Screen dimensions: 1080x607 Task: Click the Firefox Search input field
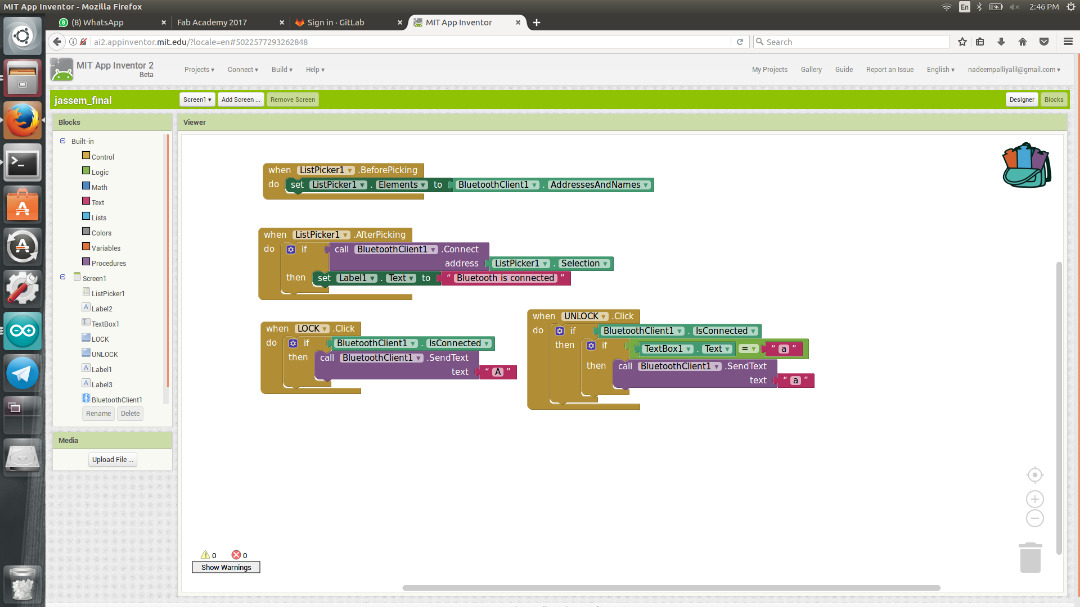click(851, 41)
